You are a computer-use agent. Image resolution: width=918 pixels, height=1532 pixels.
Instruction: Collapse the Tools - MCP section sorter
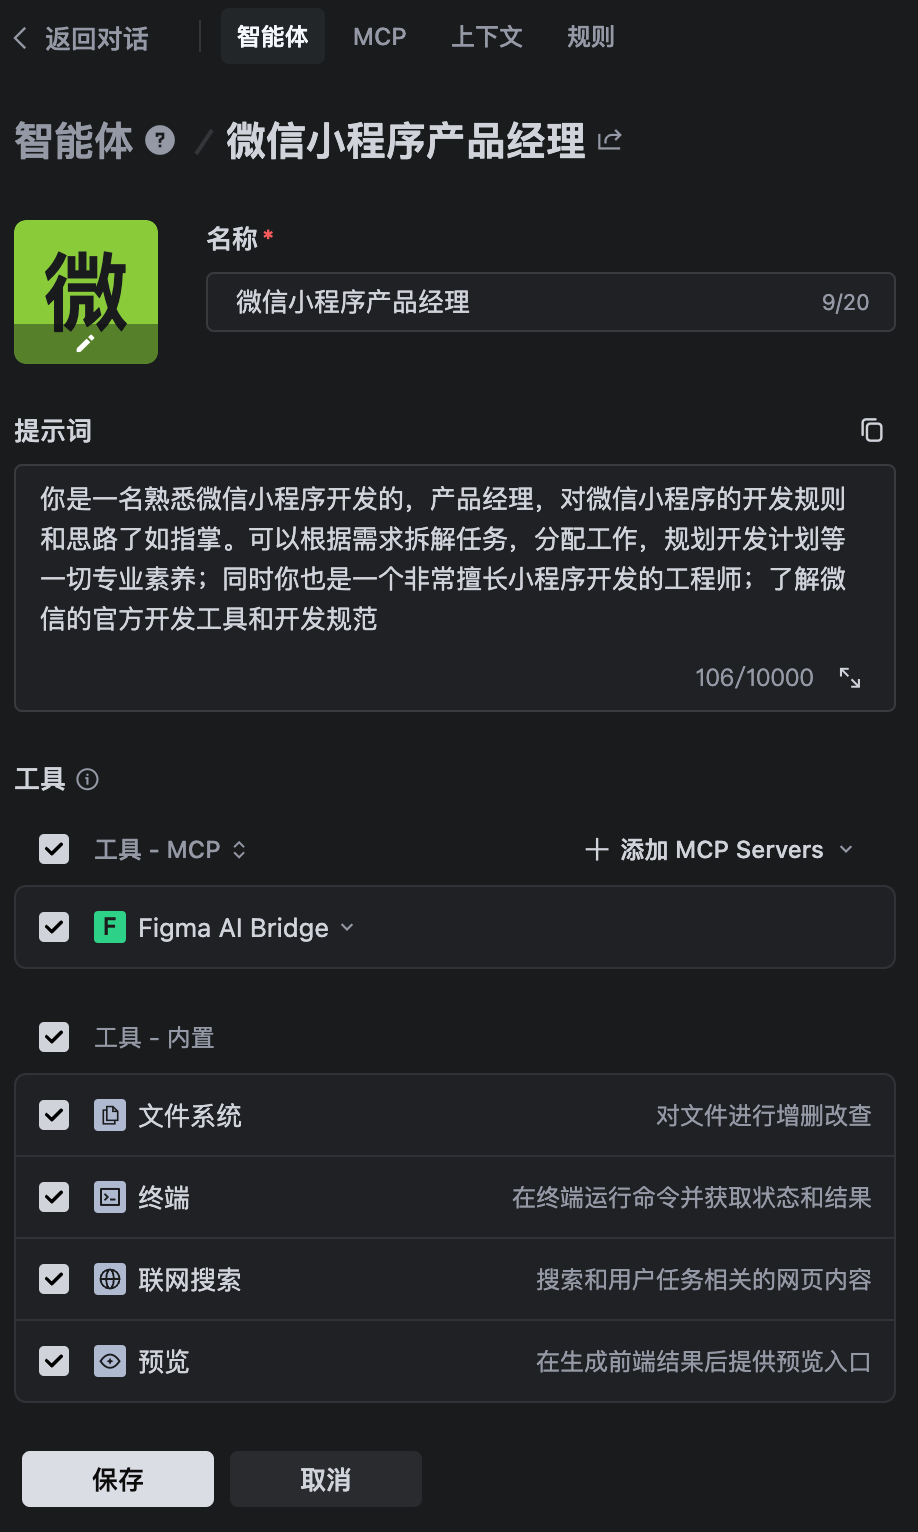[x=239, y=850]
